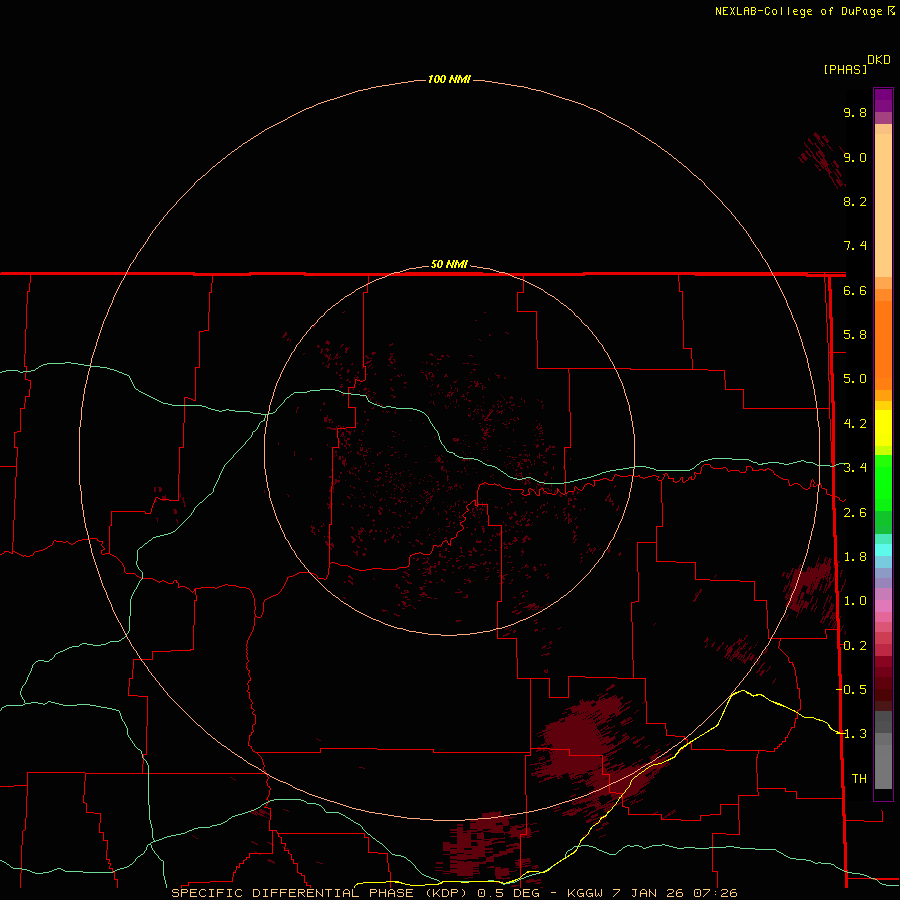Screen dimensions: 900x900
Task: Click the 0.5 DEG elevation angle text
Action: click(x=509, y=893)
